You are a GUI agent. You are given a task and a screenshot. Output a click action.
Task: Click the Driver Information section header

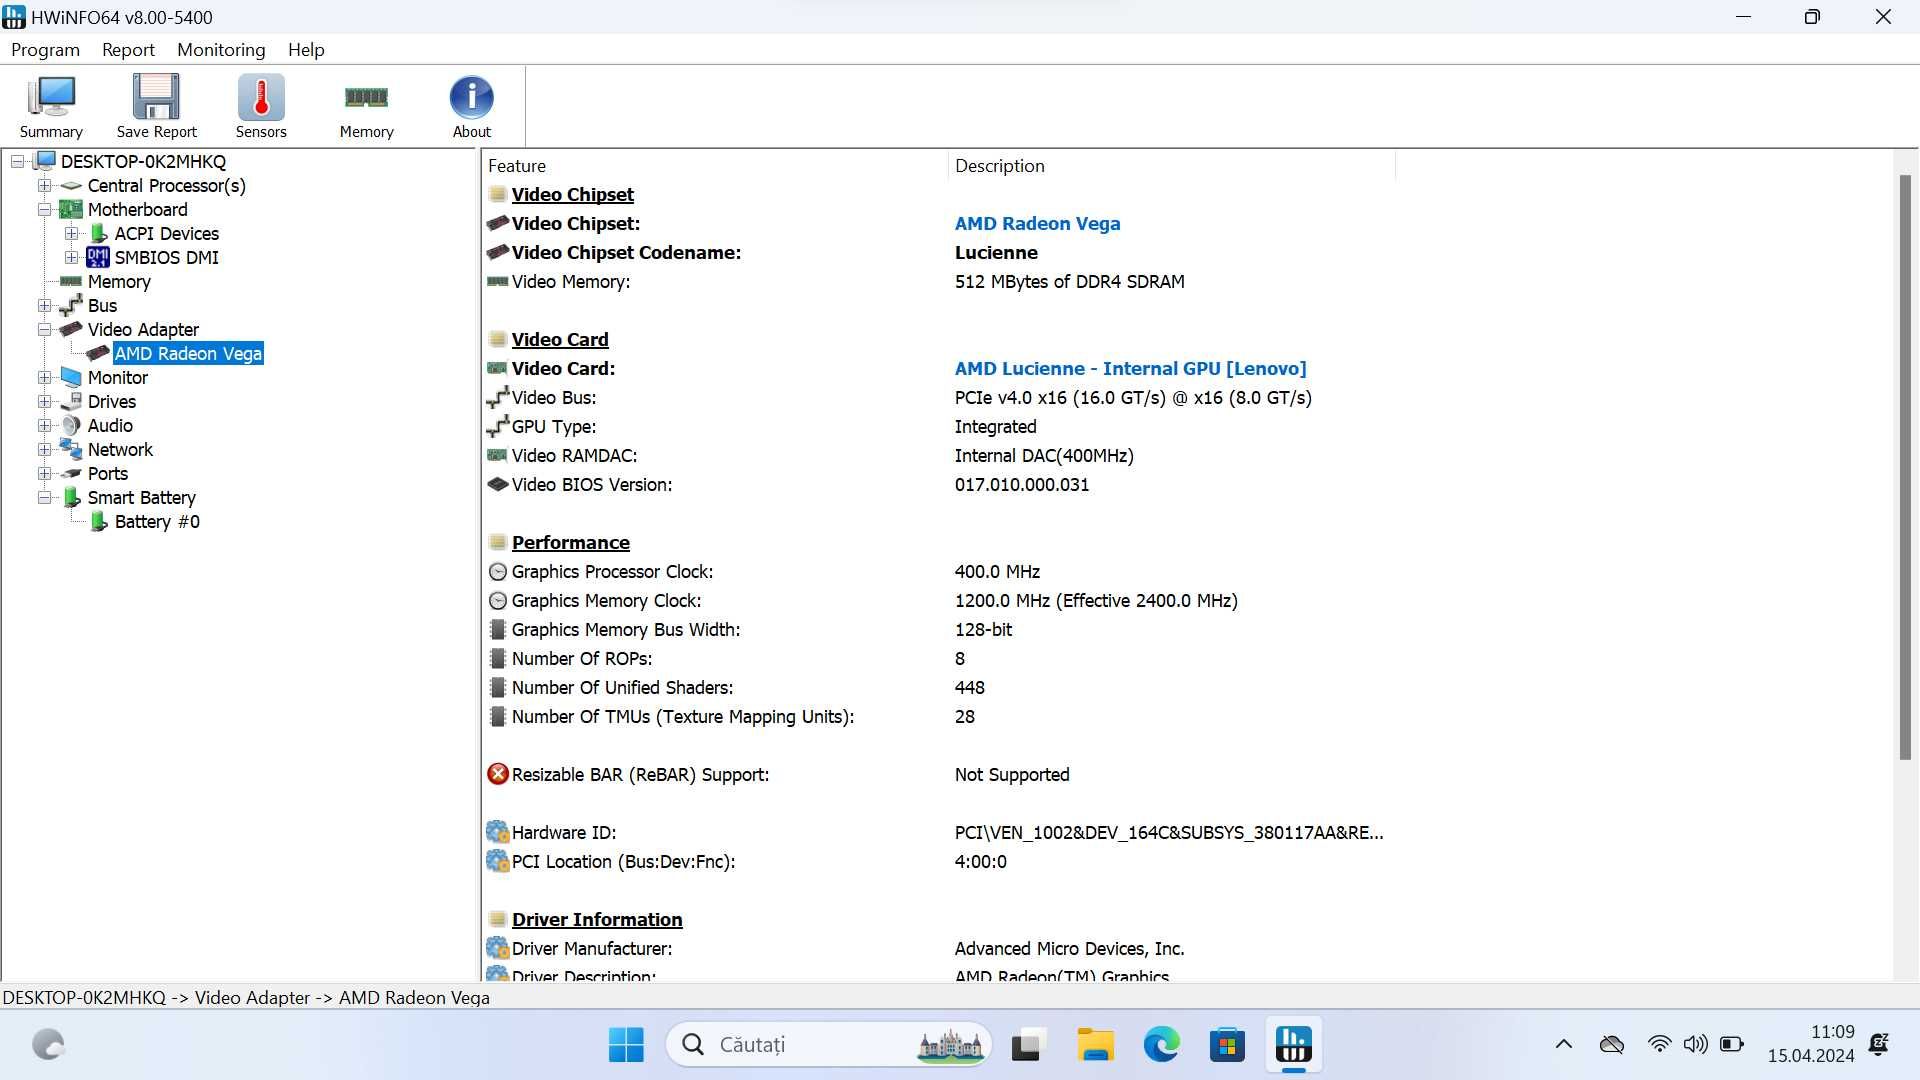click(597, 920)
